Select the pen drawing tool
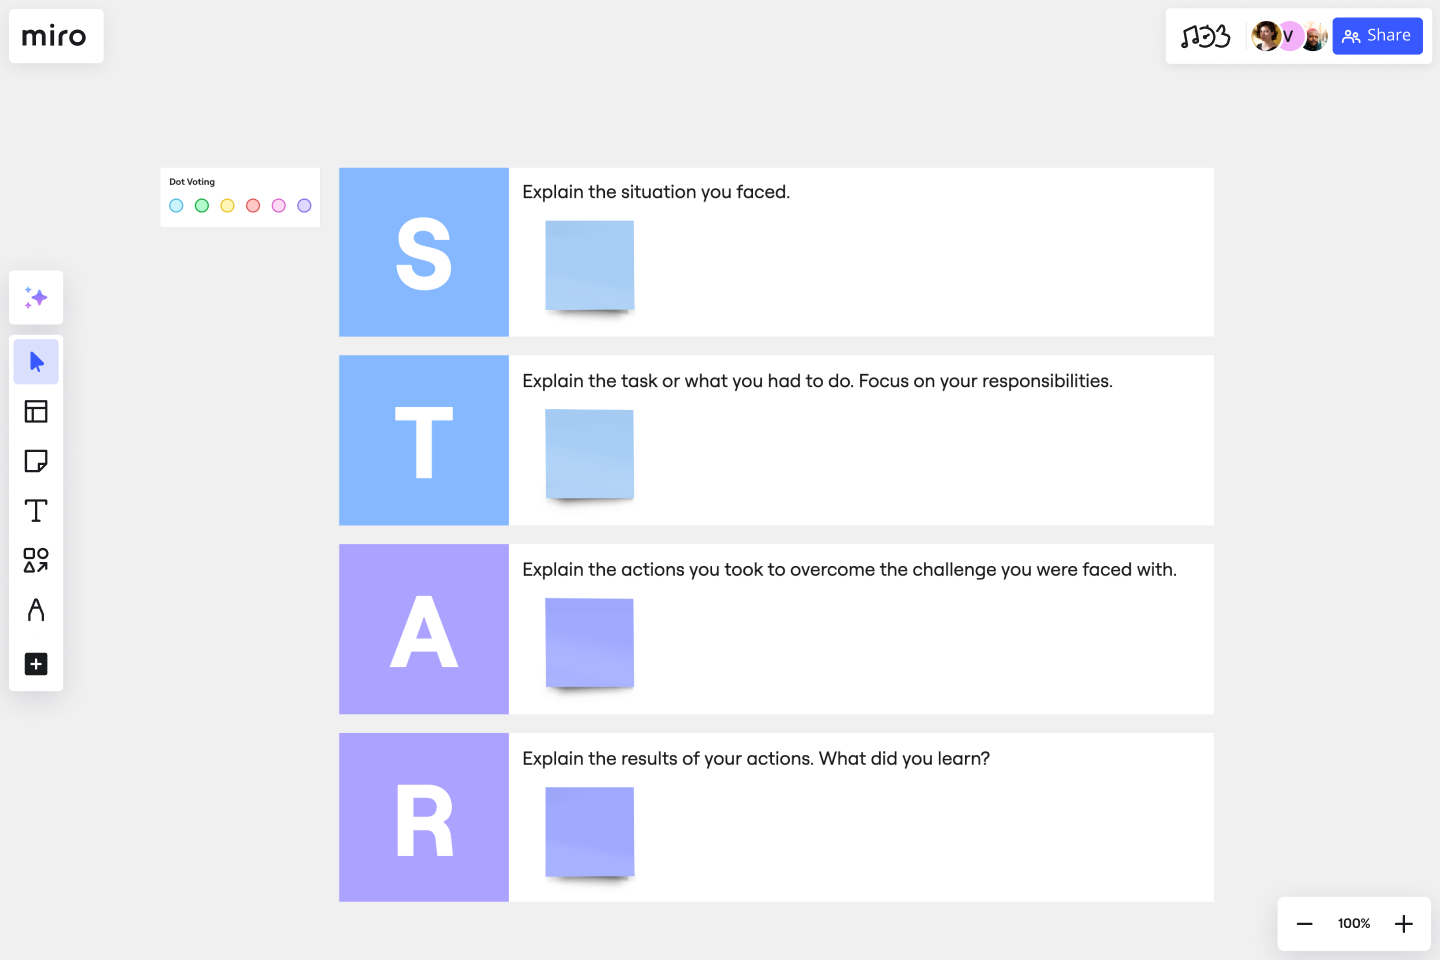The width and height of the screenshot is (1440, 960). click(36, 610)
